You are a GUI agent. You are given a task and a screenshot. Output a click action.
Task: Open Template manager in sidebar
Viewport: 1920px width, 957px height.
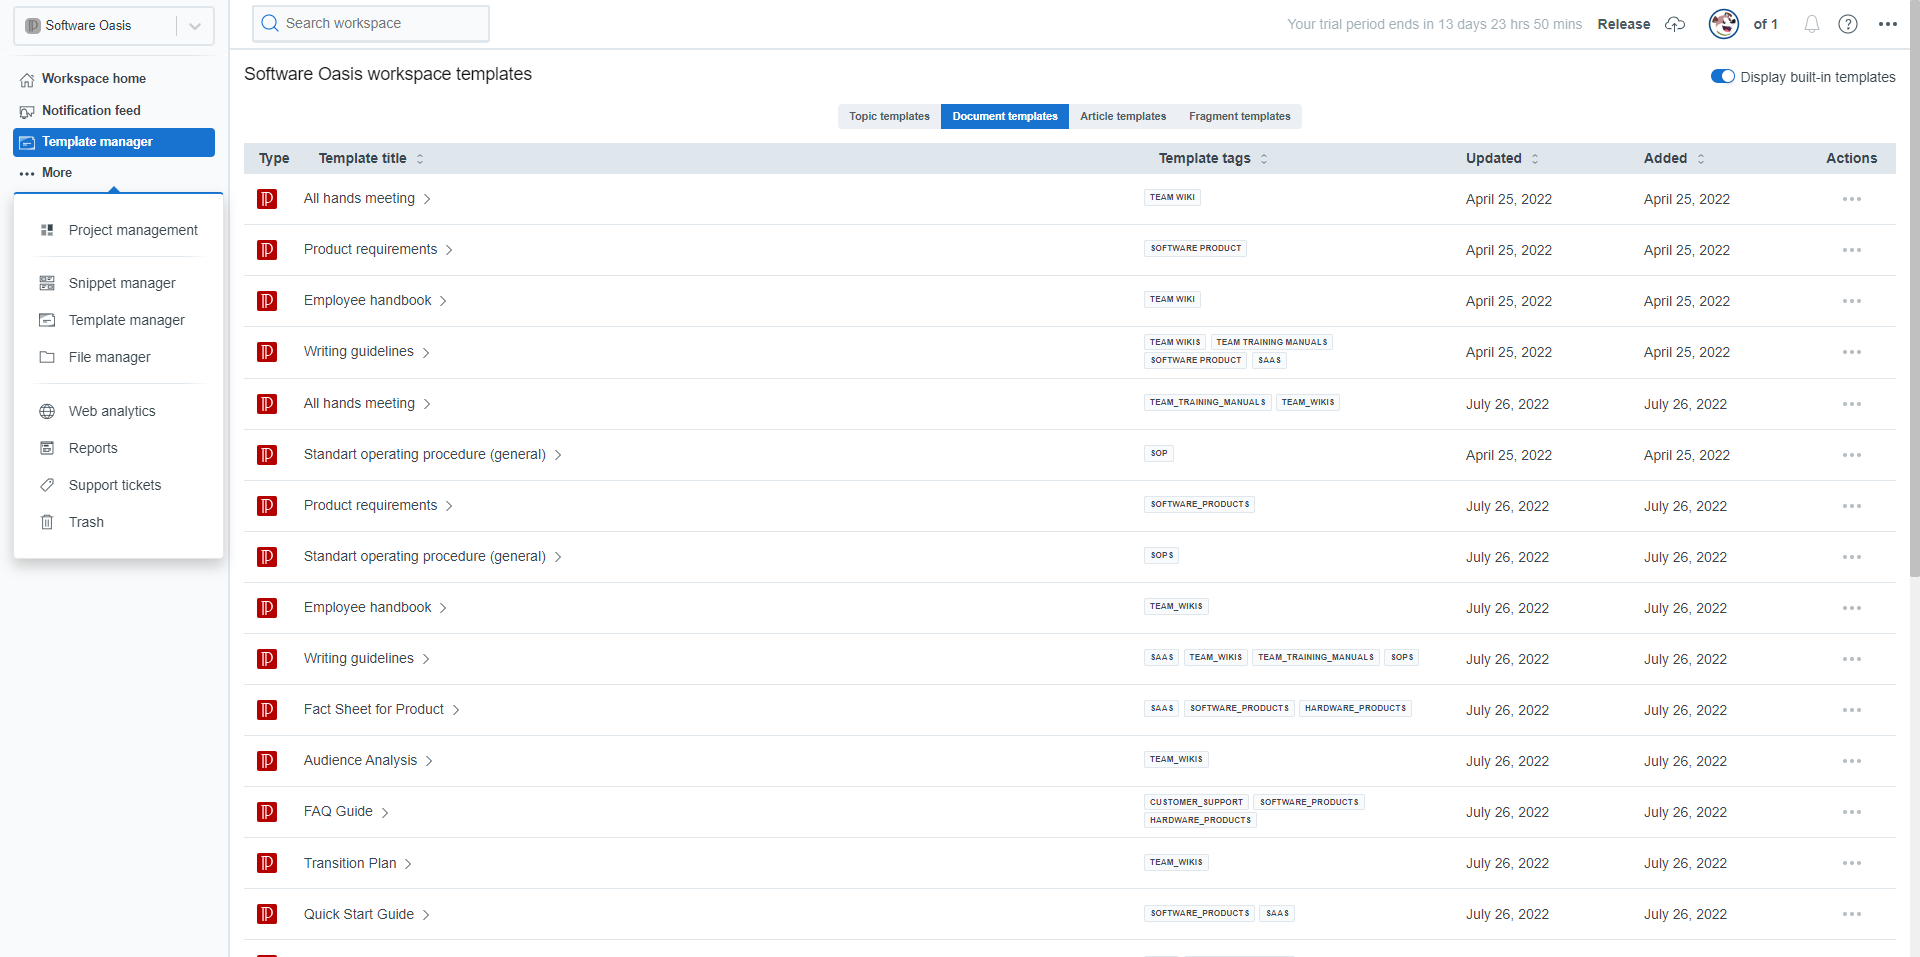click(114, 142)
